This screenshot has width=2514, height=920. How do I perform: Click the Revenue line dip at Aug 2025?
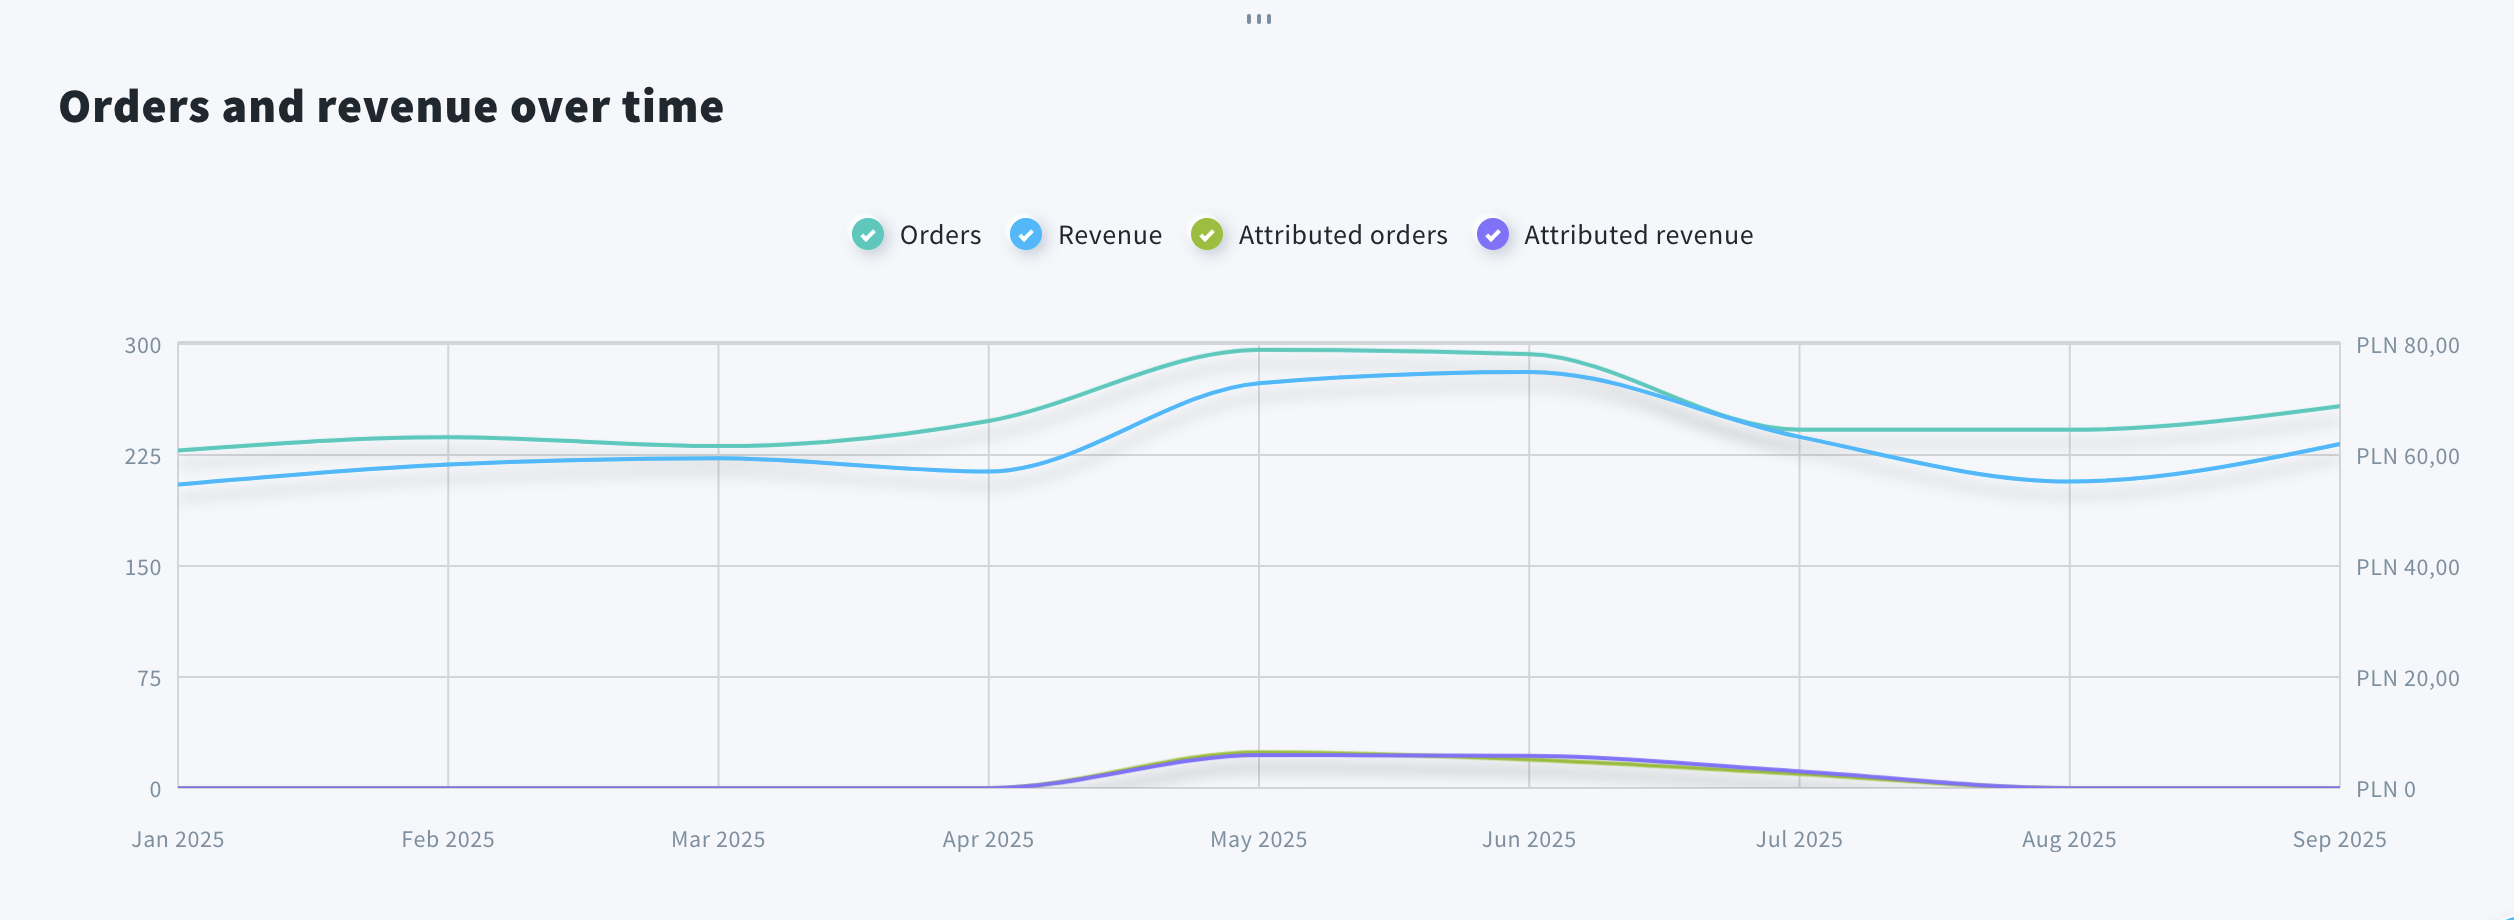[x=2069, y=481]
